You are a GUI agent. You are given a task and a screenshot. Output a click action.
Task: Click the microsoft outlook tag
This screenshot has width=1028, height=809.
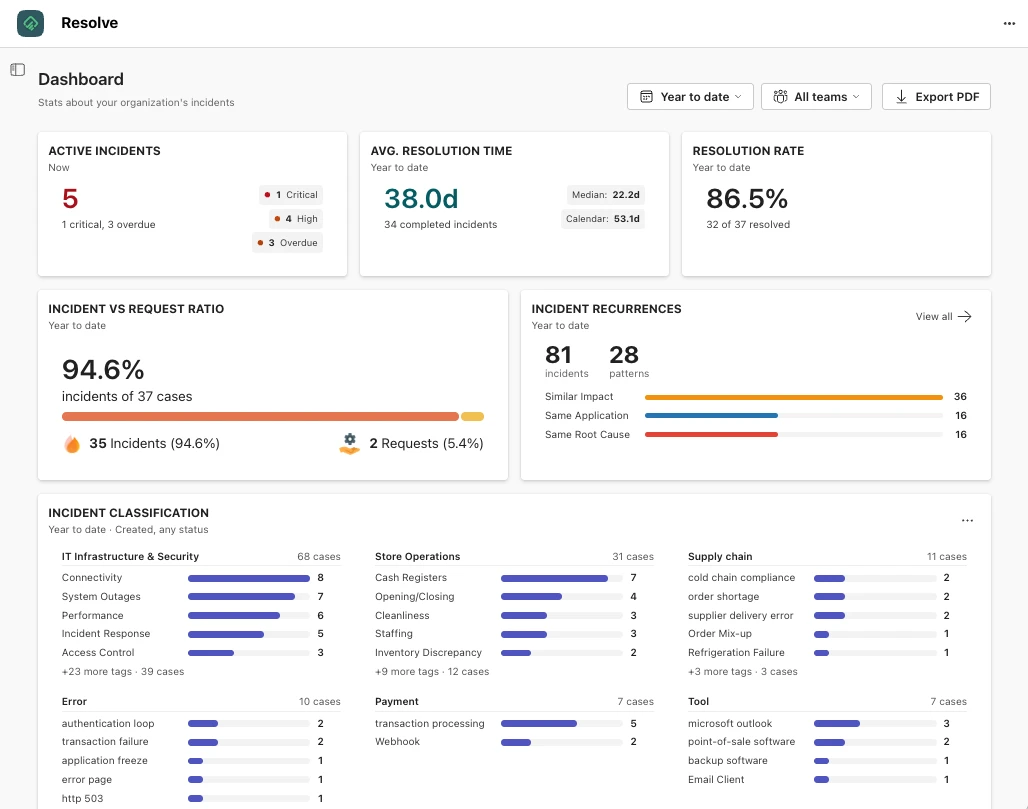(730, 724)
